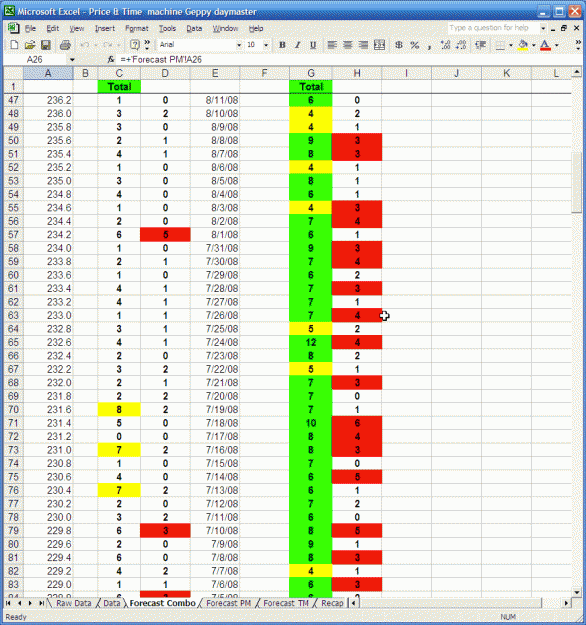Open the File menu
586x625 pixels.
(x=30, y=28)
